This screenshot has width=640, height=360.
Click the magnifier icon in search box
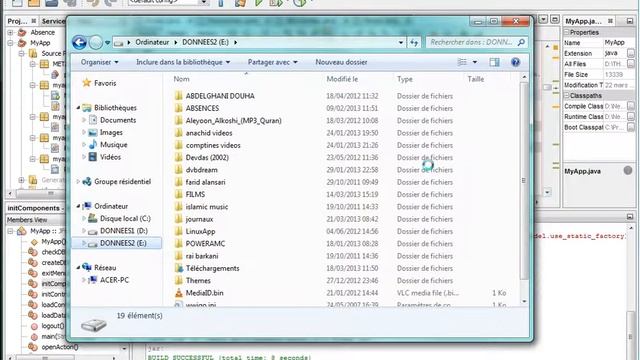point(521,42)
